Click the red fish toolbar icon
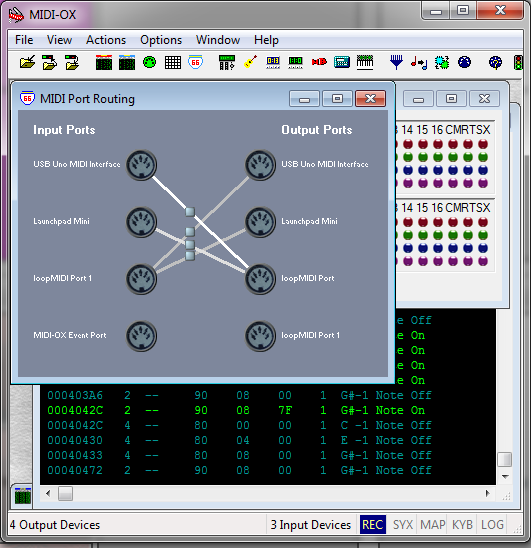531x548 pixels. (x=319, y=62)
